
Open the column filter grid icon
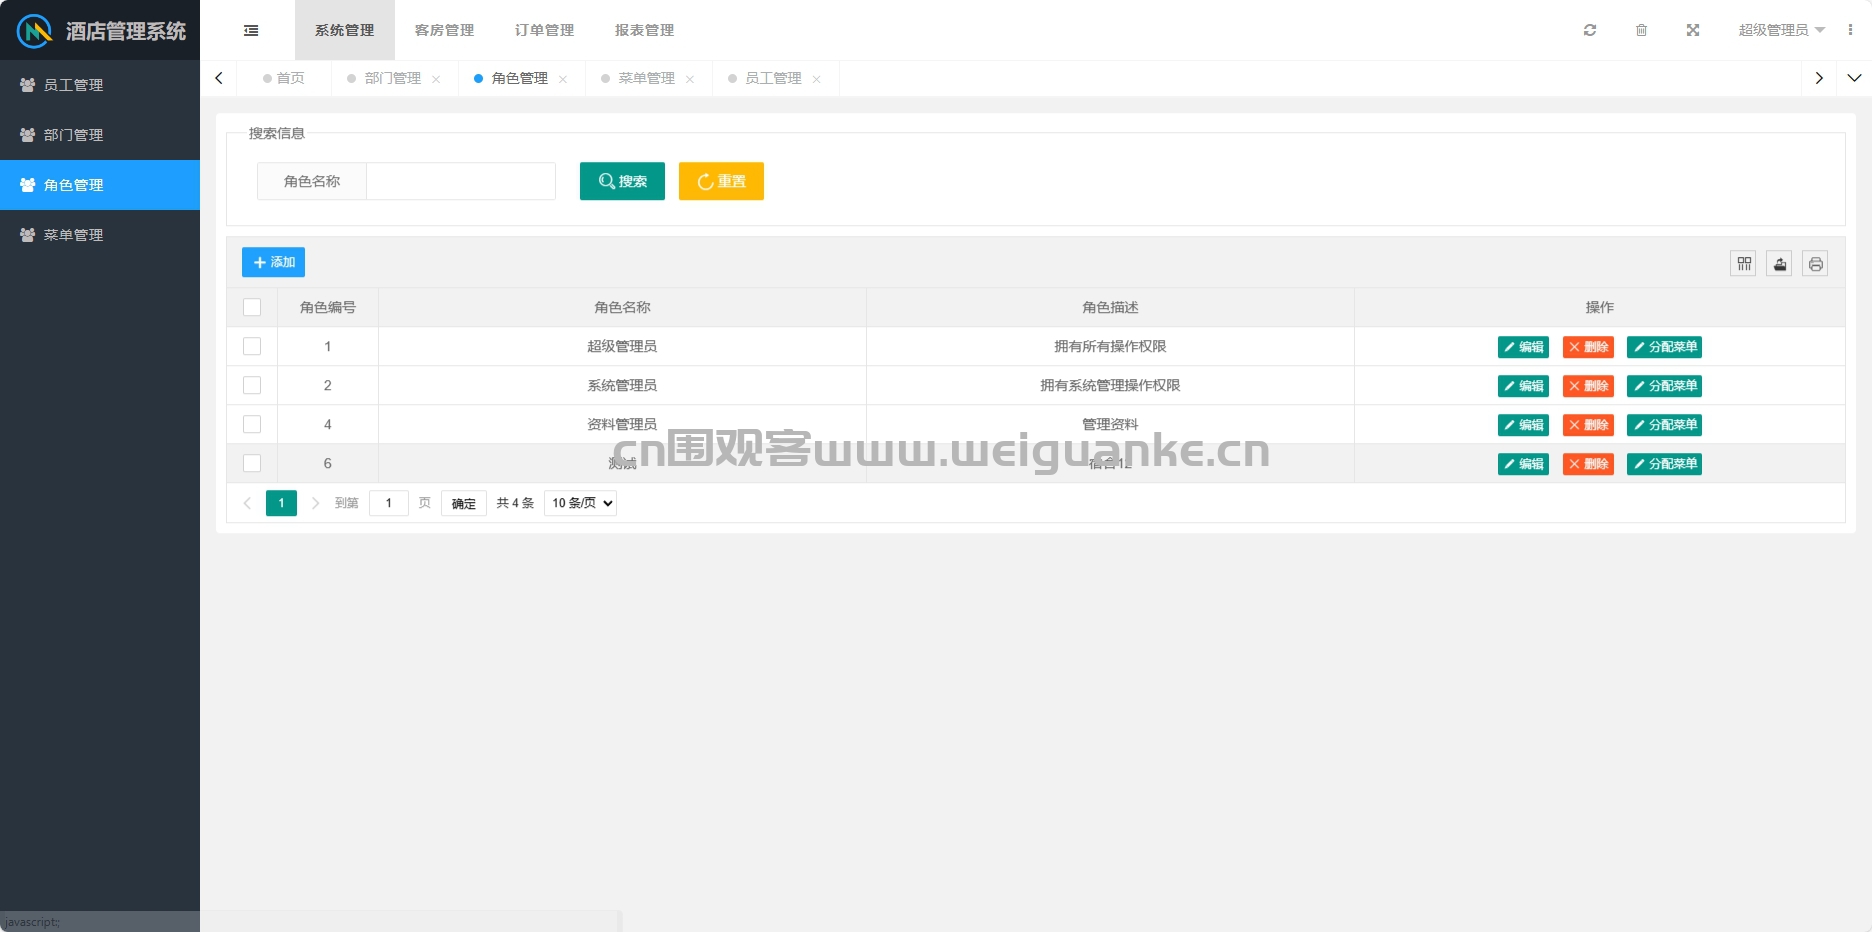coord(1744,263)
